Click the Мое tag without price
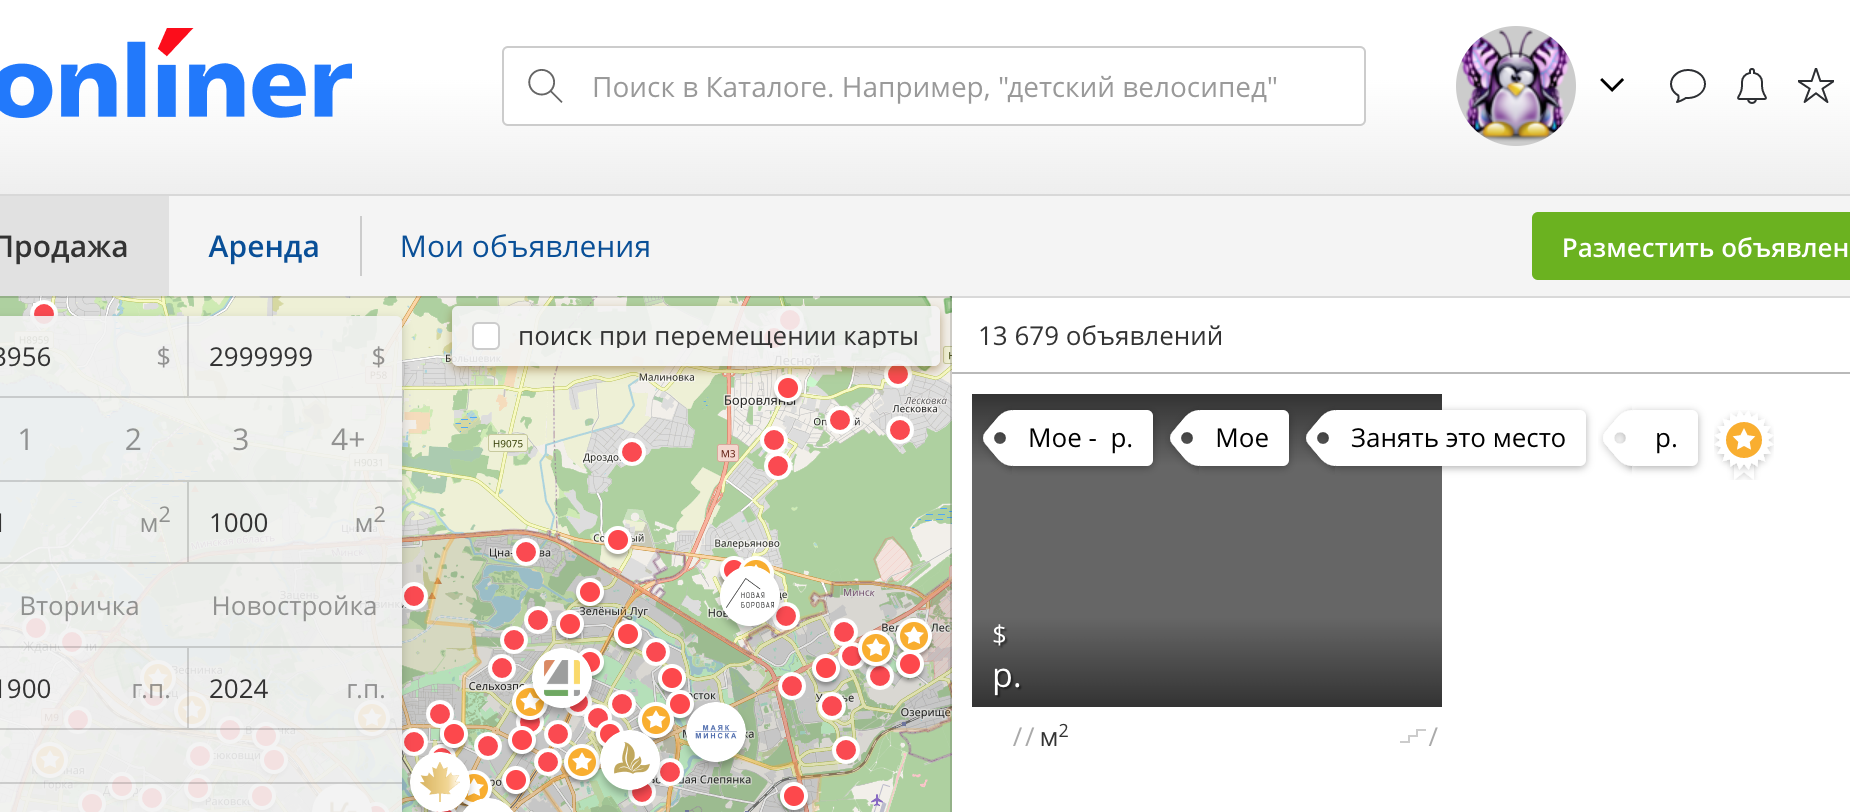Image resolution: width=1850 pixels, height=812 pixels. [1230, 438]
